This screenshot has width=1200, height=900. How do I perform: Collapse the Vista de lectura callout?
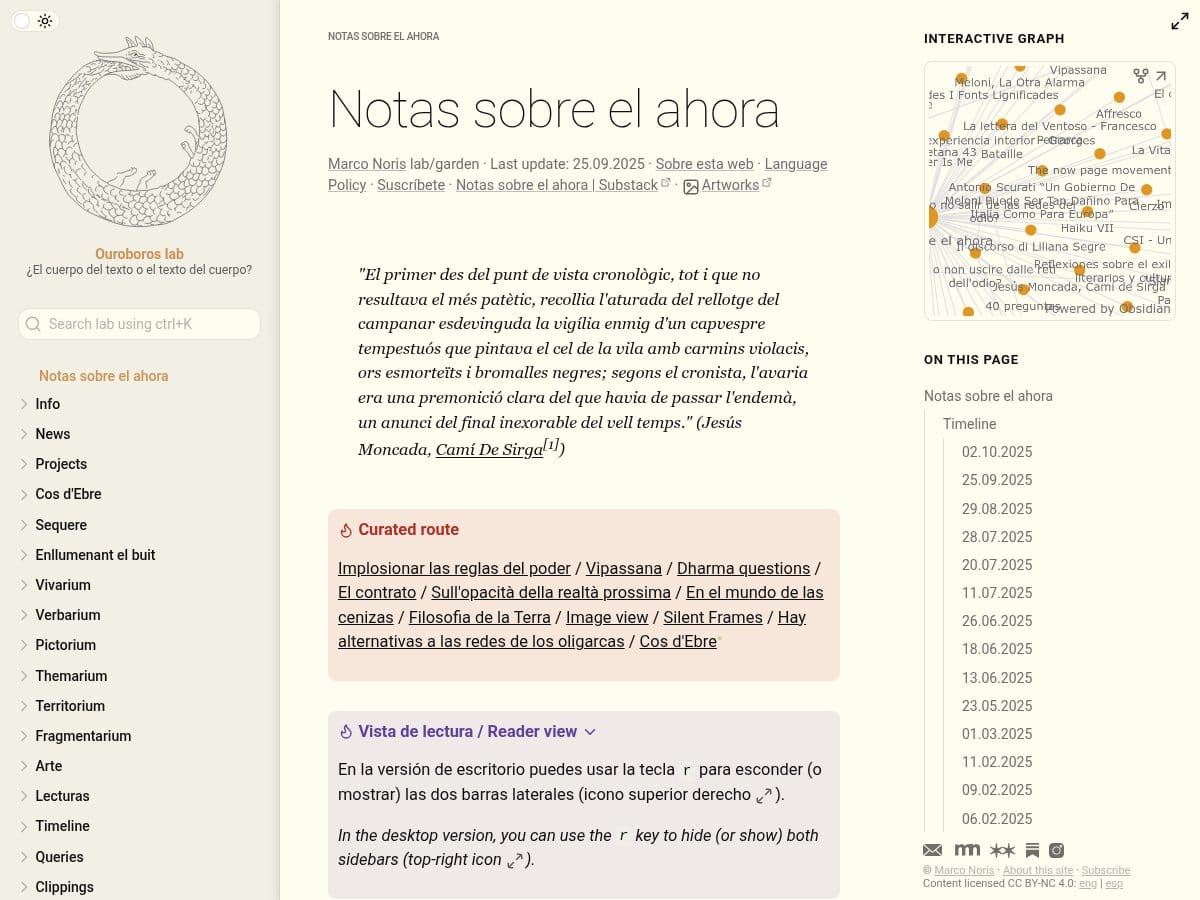pos(590,732)
